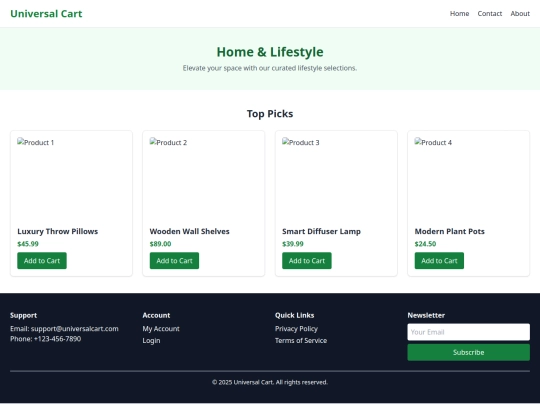Open the About nav link
The image size is (540, 405).
520,14
